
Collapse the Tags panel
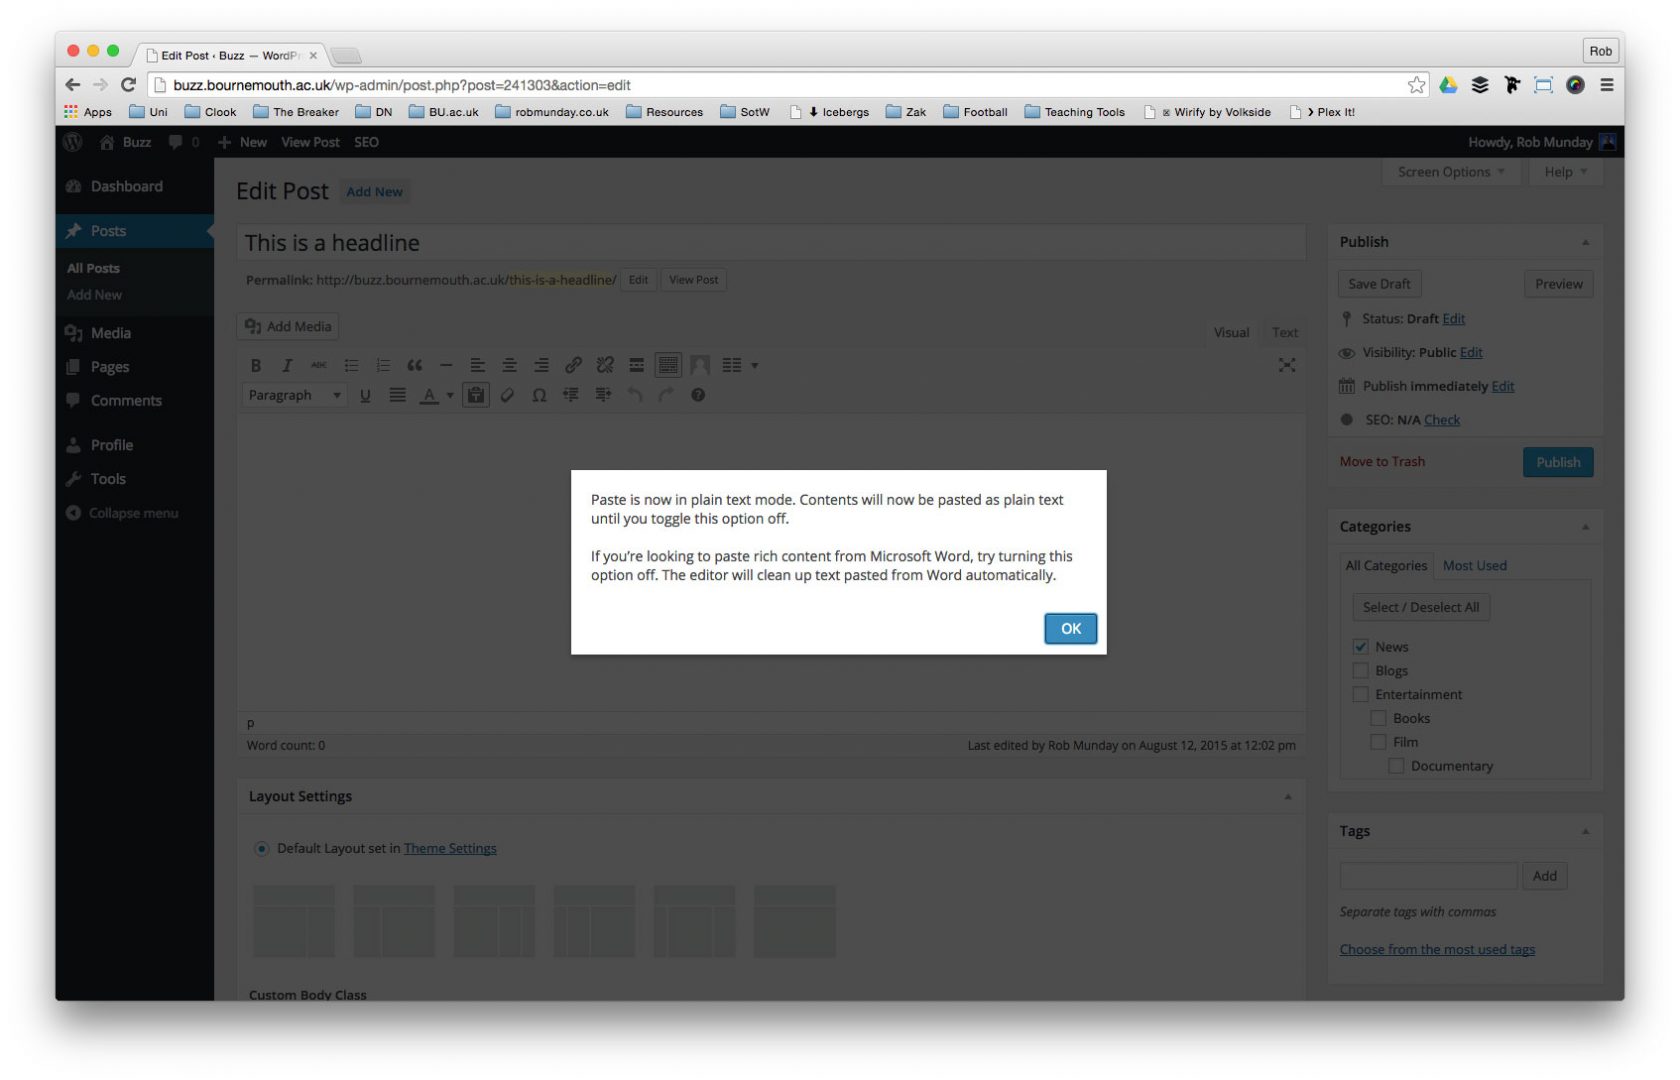pos(1585,831)
